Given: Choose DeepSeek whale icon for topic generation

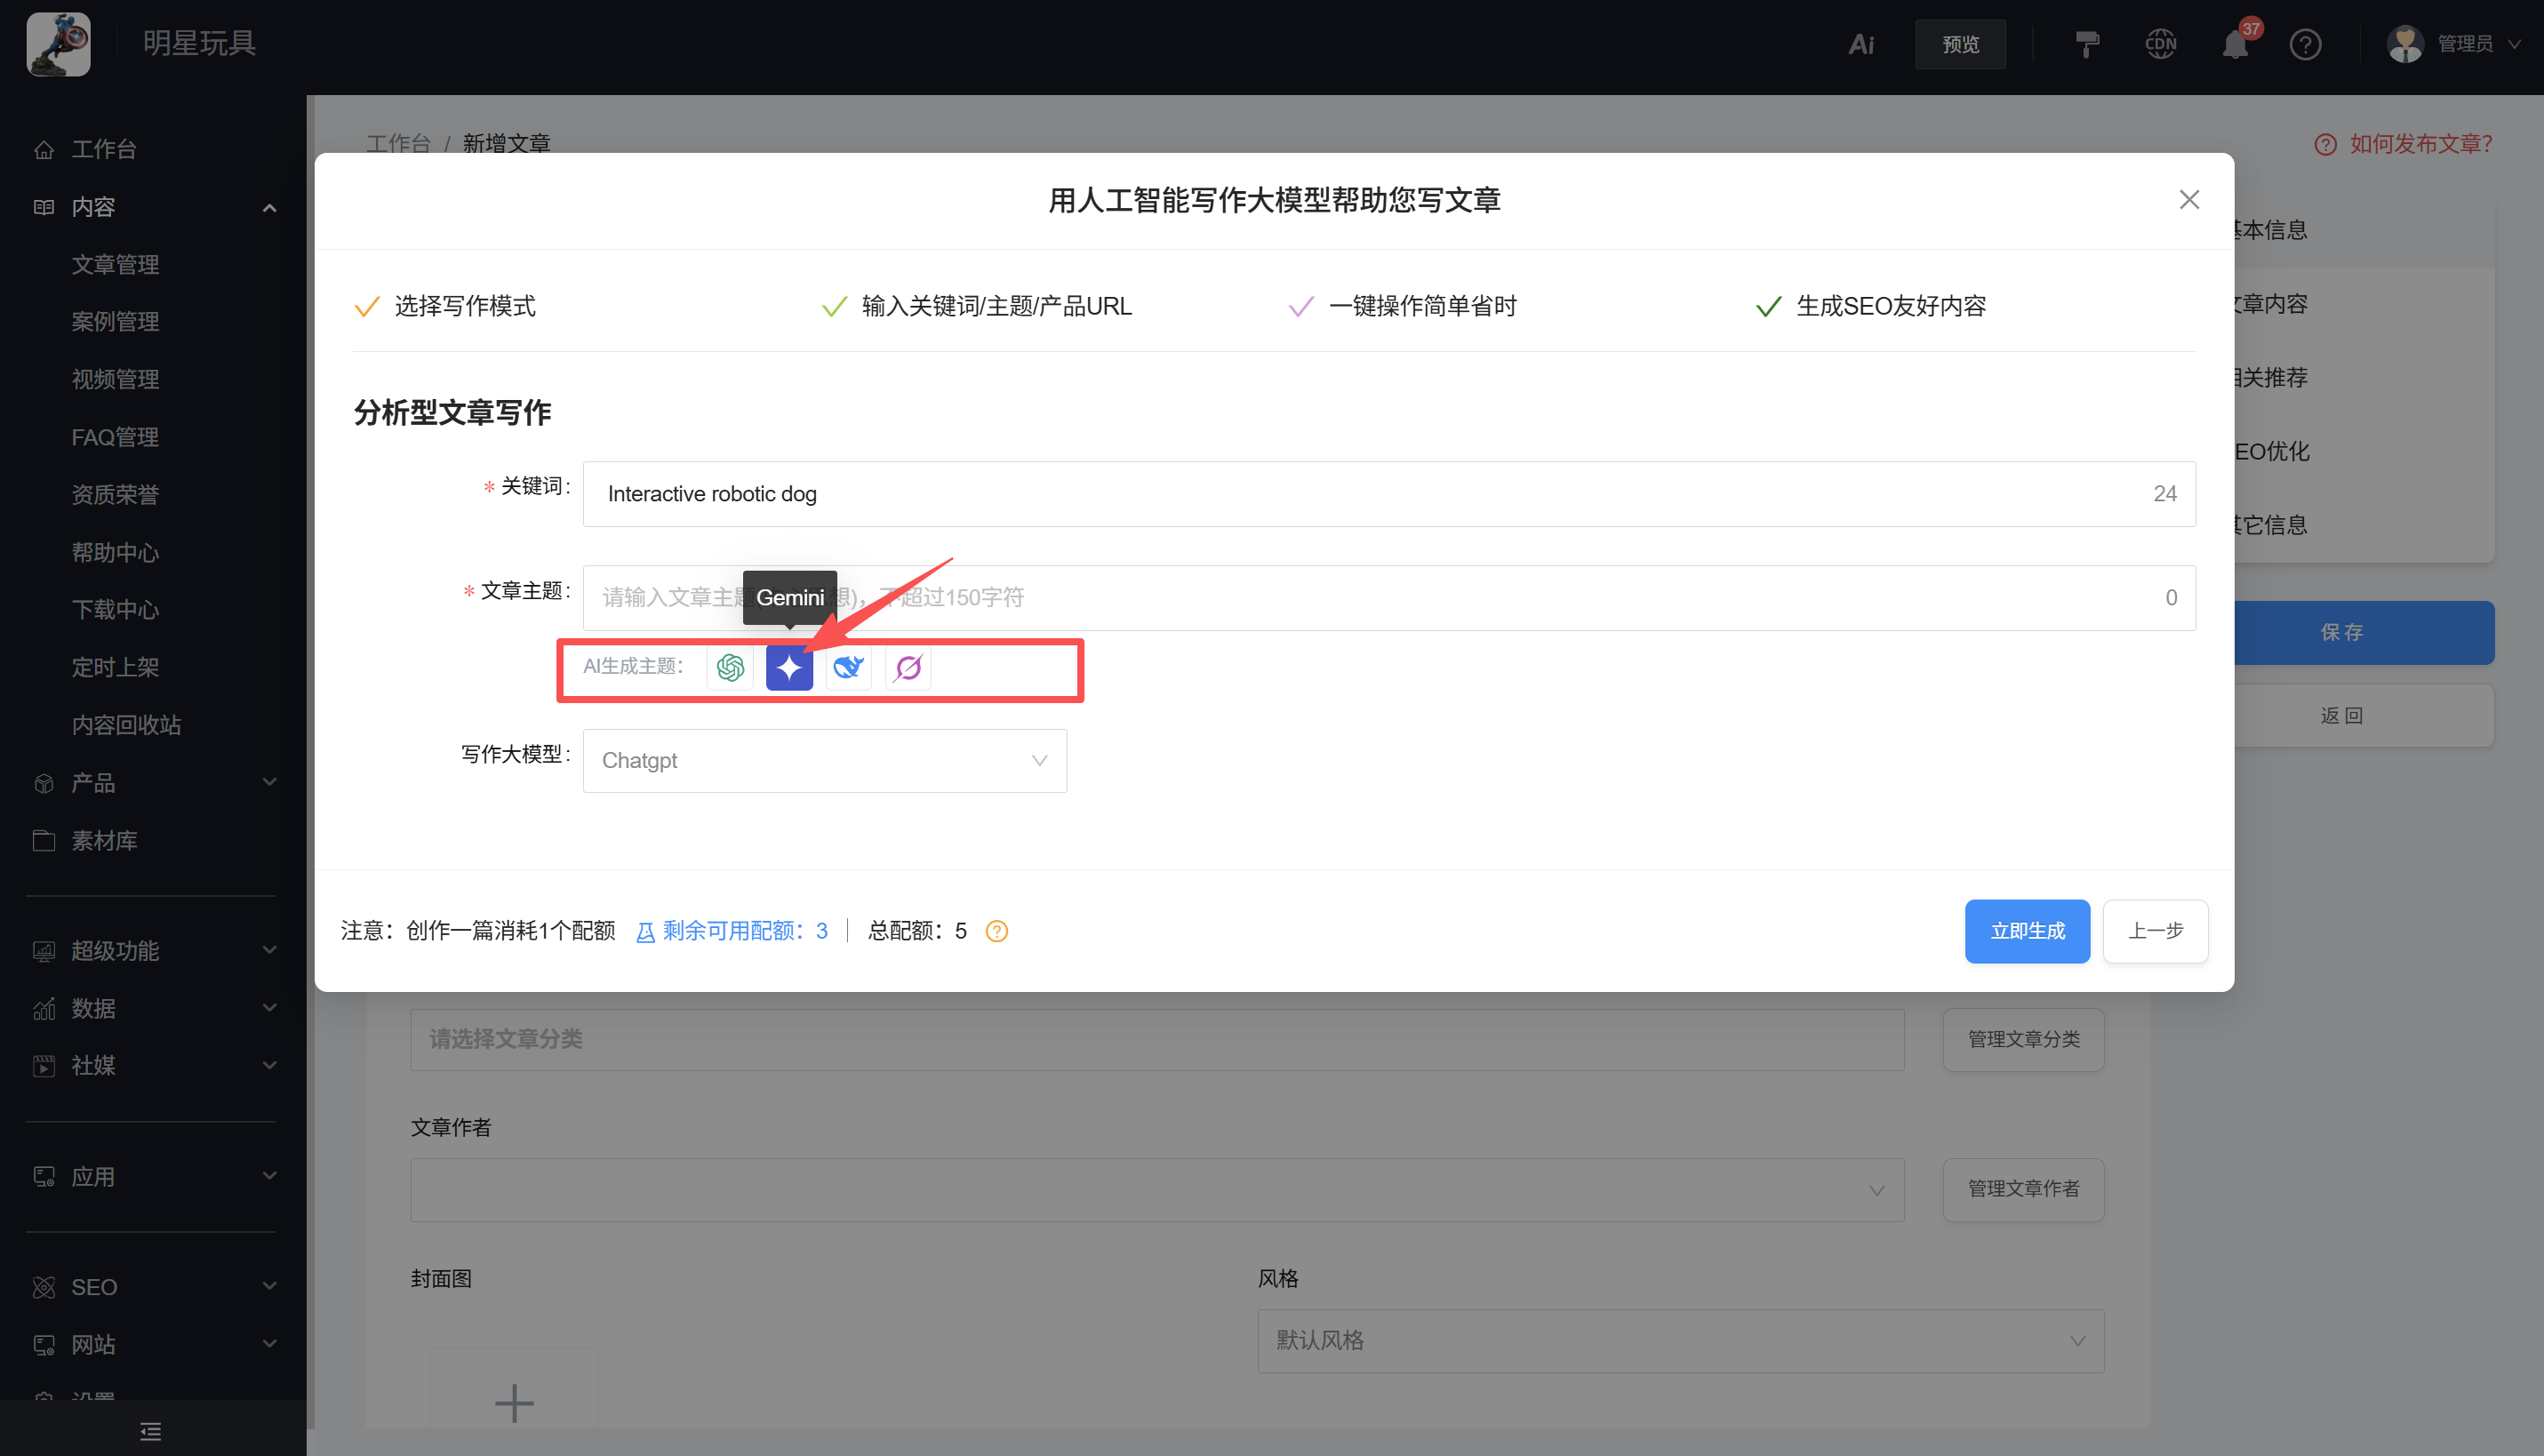Looking at the screenshot, I should tap(848, 668).
